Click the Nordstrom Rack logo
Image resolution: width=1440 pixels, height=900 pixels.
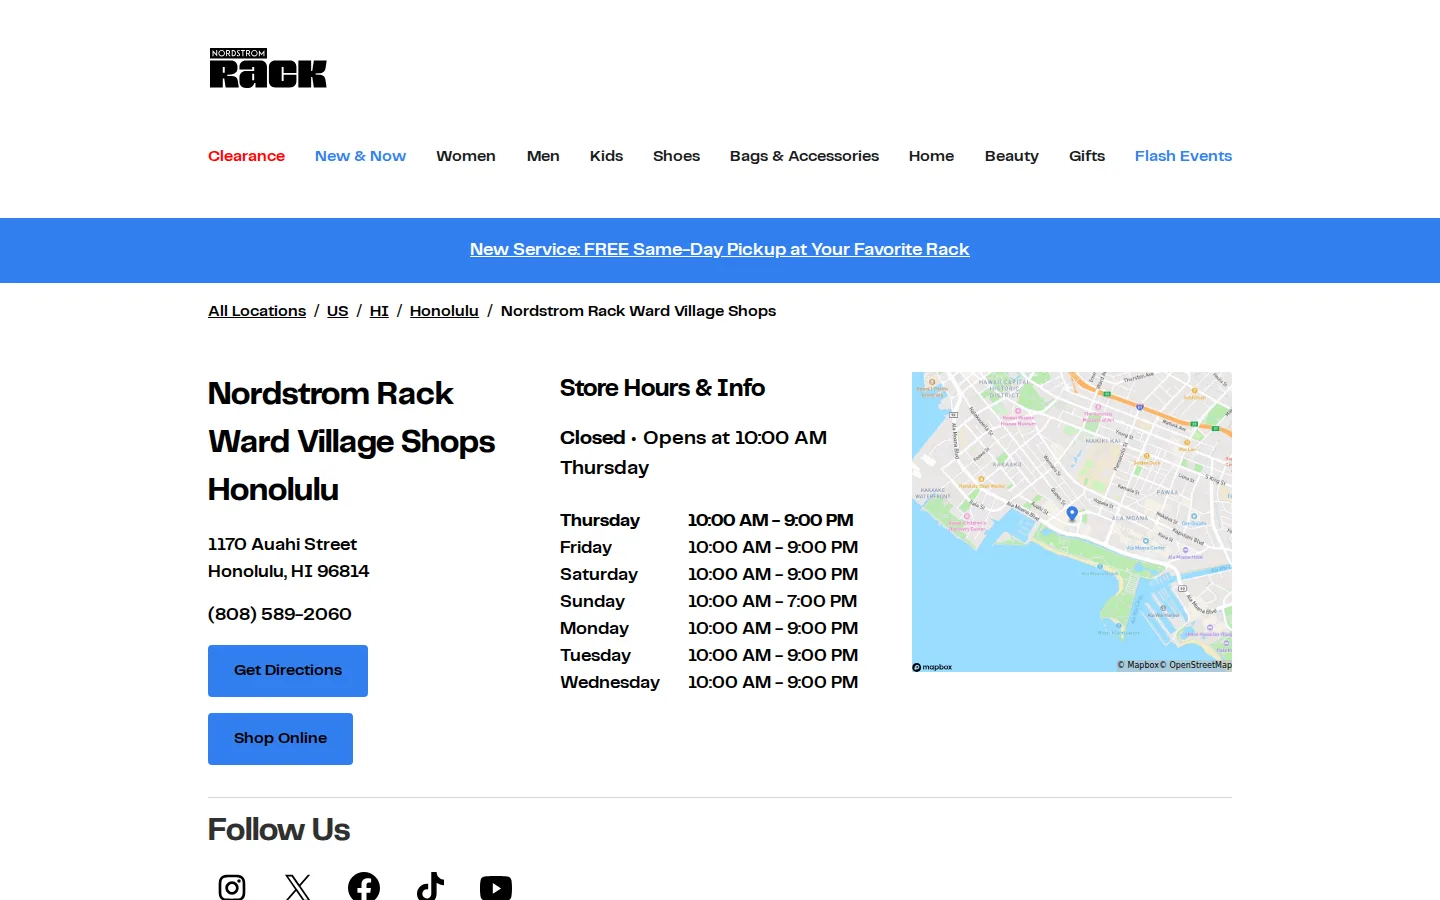click(268, 68)
